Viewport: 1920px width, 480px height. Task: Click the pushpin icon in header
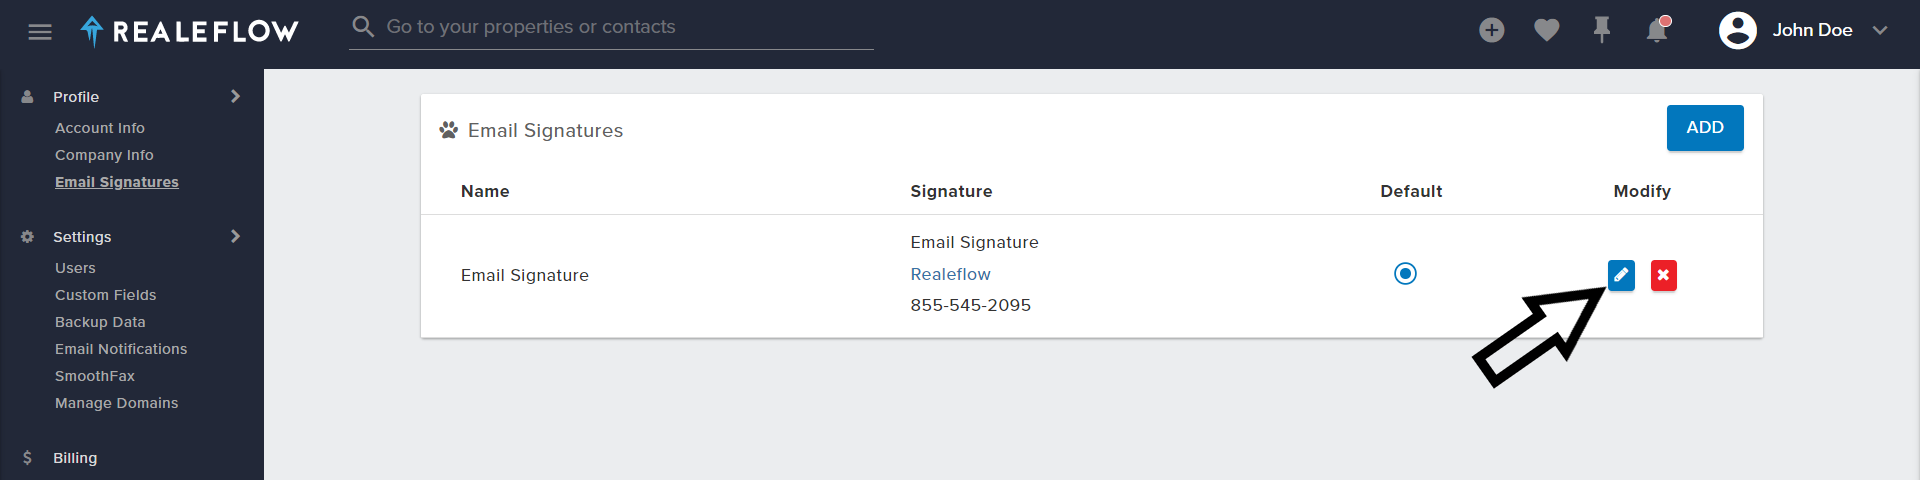[x=1601, y=30]
